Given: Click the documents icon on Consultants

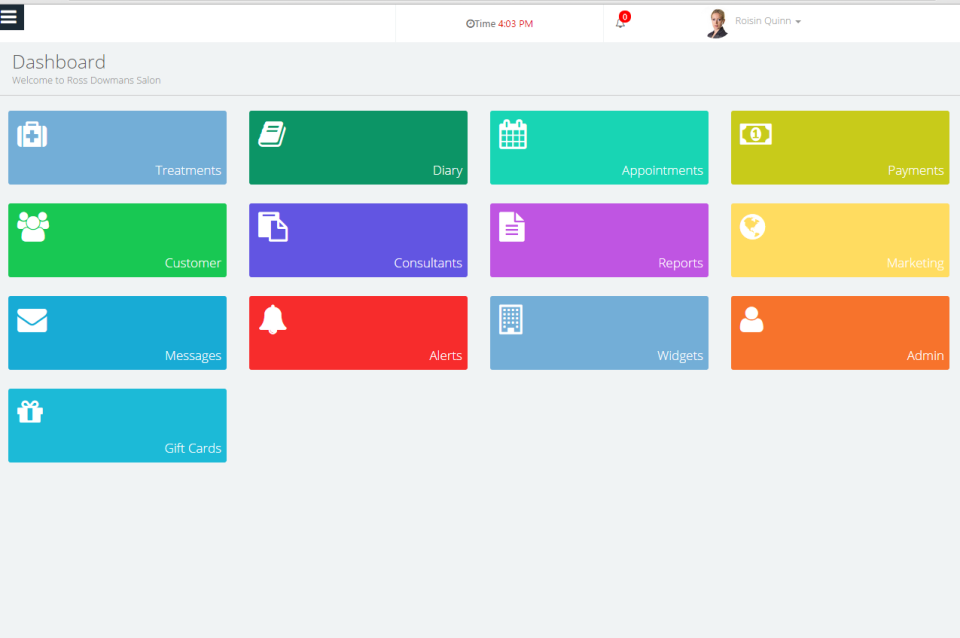Looking at the screenshot, I should point(273,227).
